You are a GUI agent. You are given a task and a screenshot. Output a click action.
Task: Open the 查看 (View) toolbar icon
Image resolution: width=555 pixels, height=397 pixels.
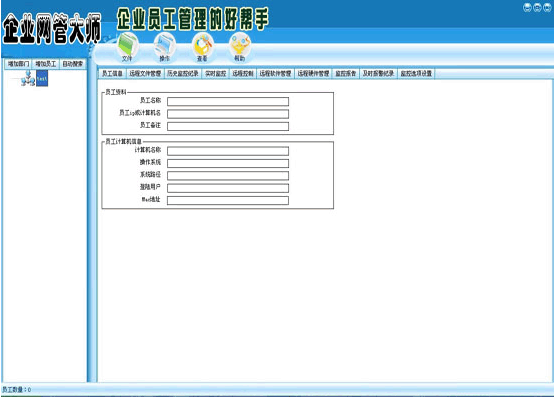[x=202, y=48]
